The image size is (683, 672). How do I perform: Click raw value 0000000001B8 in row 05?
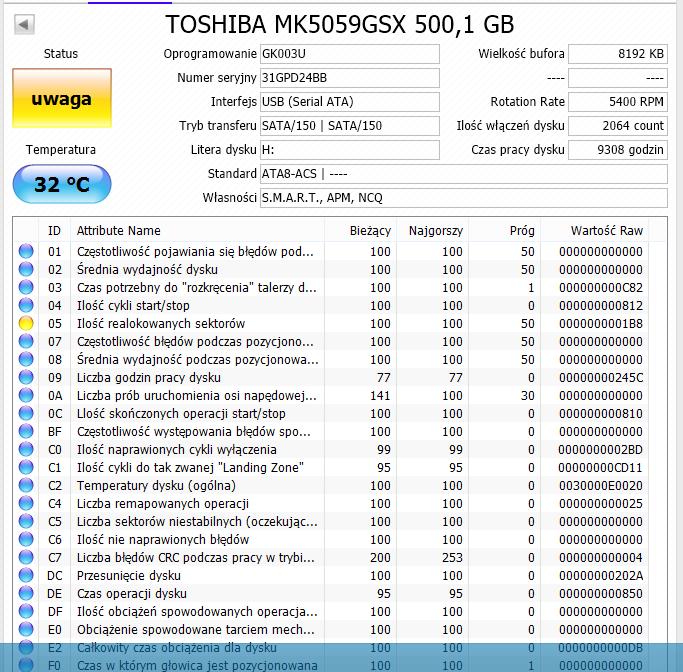tap(601, 324)
